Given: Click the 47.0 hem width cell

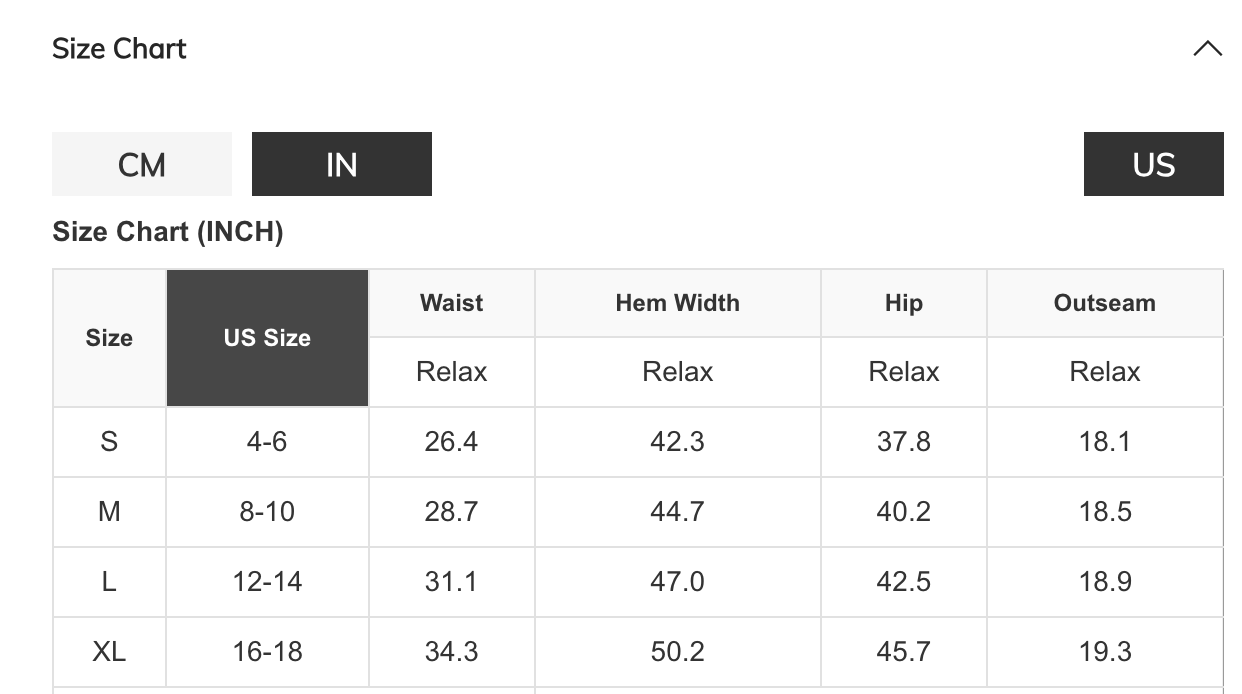Looking at the screenshot, I should [677, 582].
